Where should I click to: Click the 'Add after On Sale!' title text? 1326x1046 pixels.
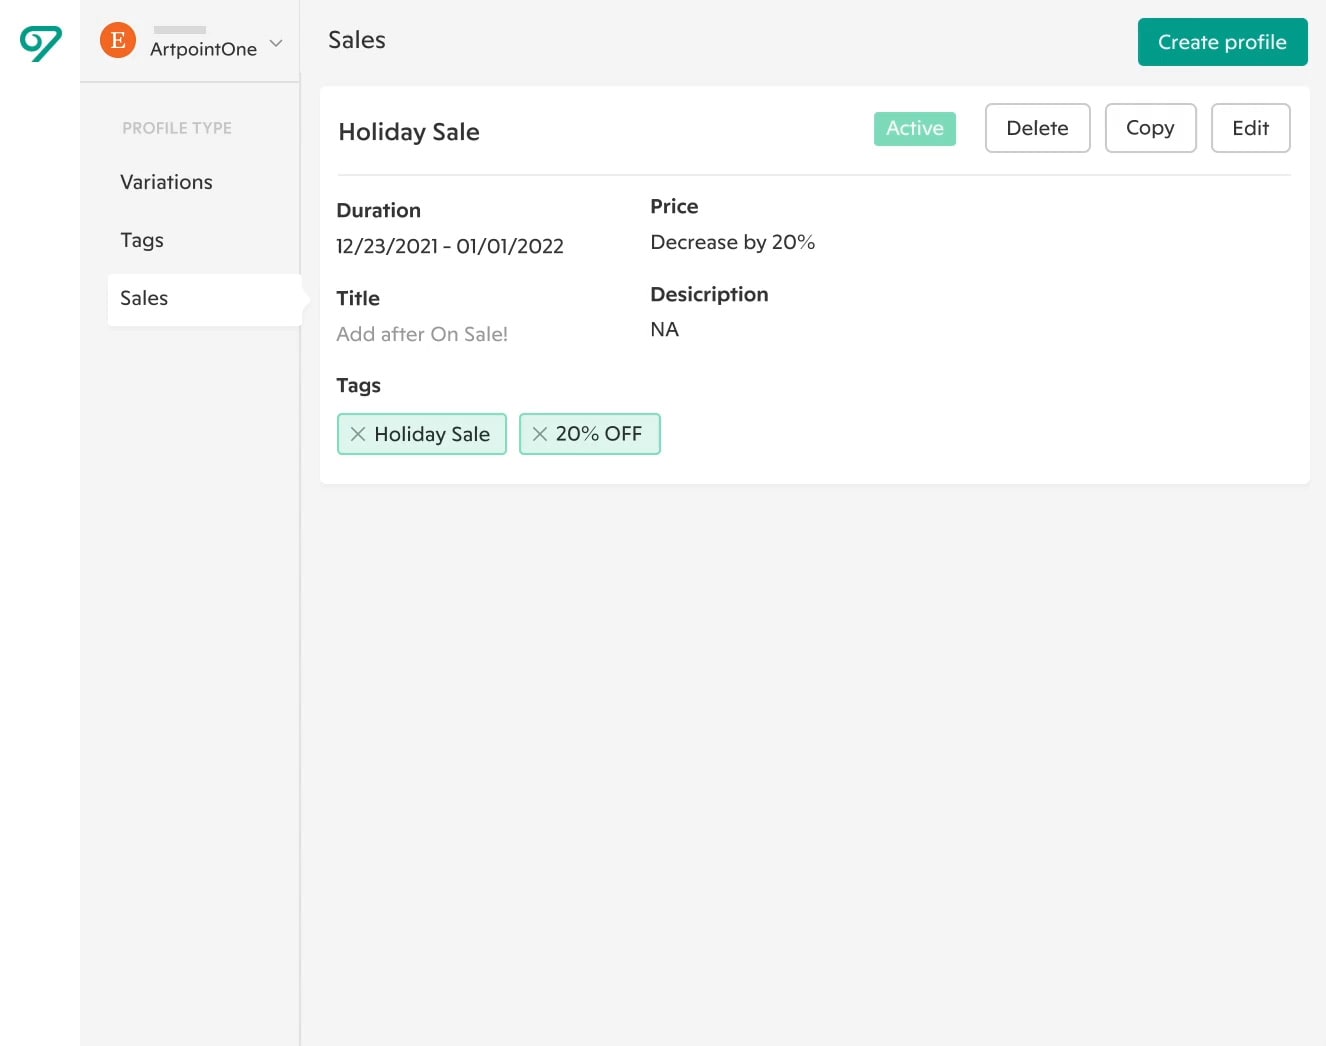(422, 334)
